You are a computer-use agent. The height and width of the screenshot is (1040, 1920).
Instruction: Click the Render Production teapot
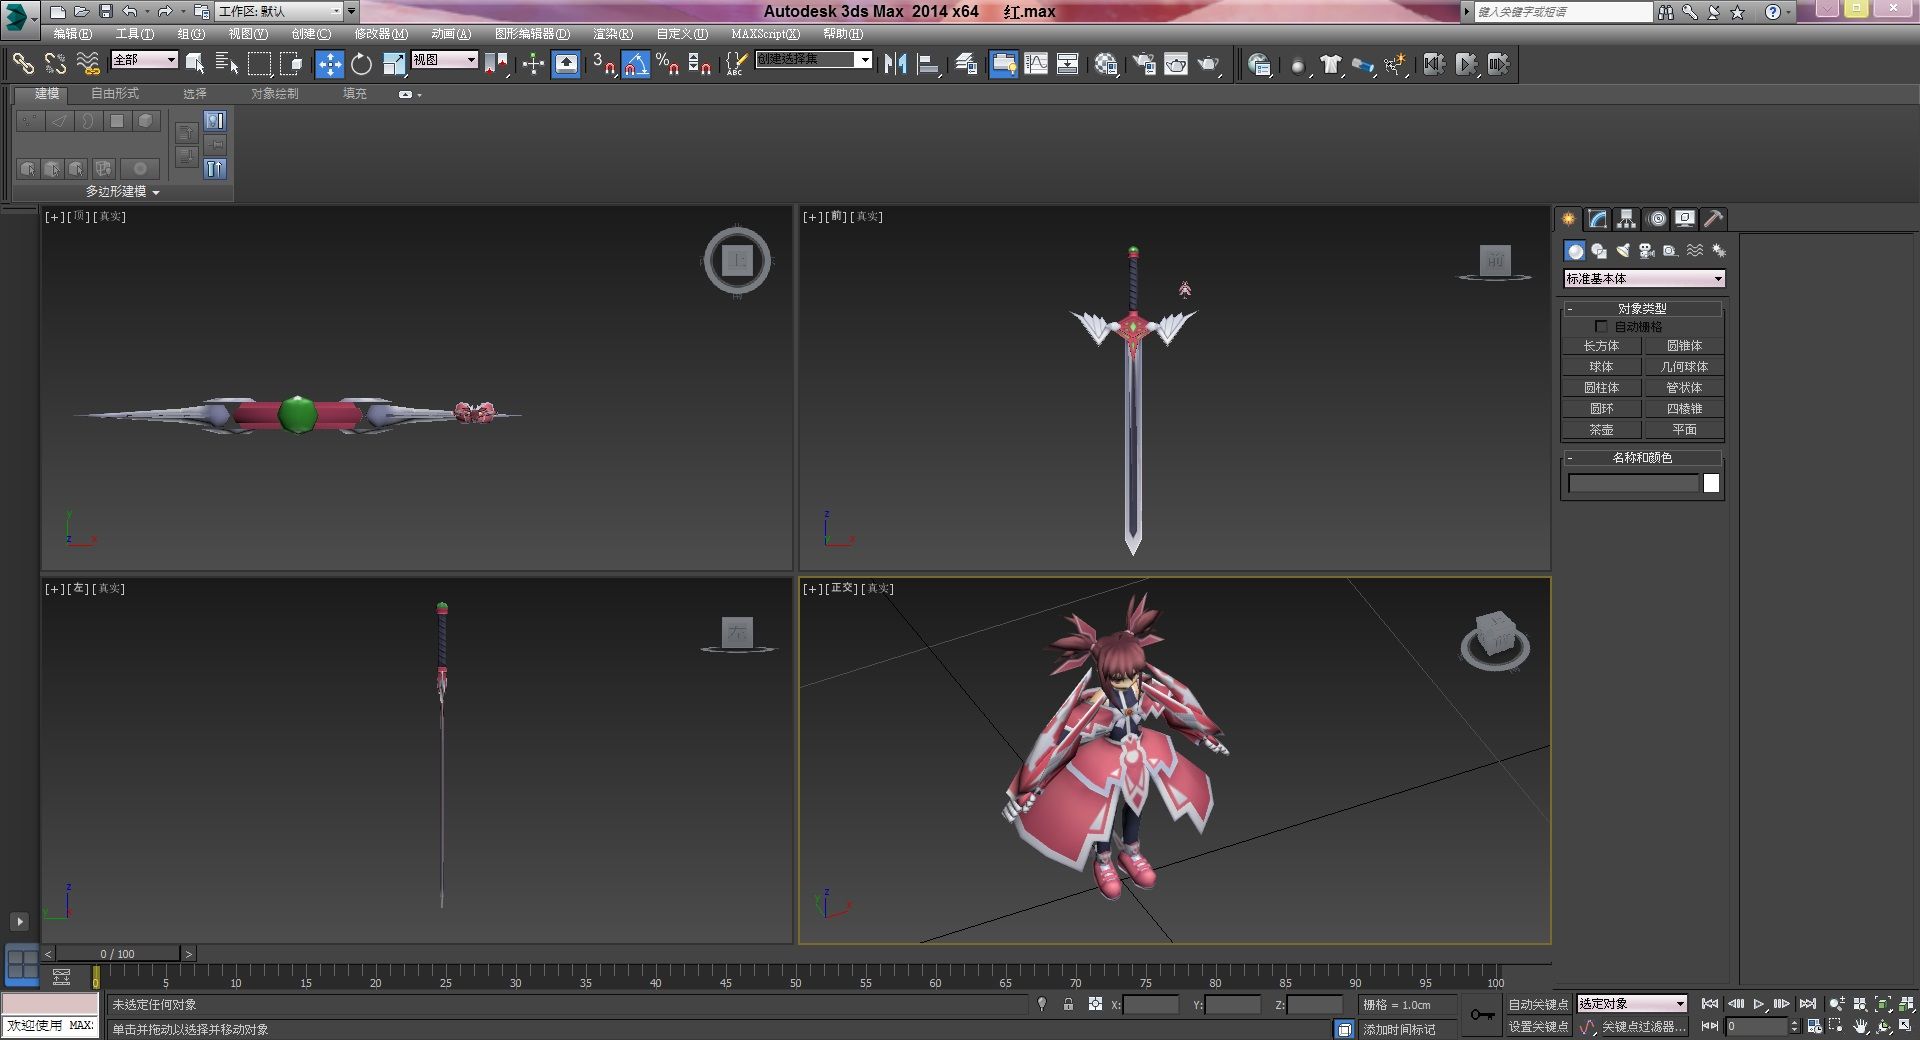tap(1209, 64)
